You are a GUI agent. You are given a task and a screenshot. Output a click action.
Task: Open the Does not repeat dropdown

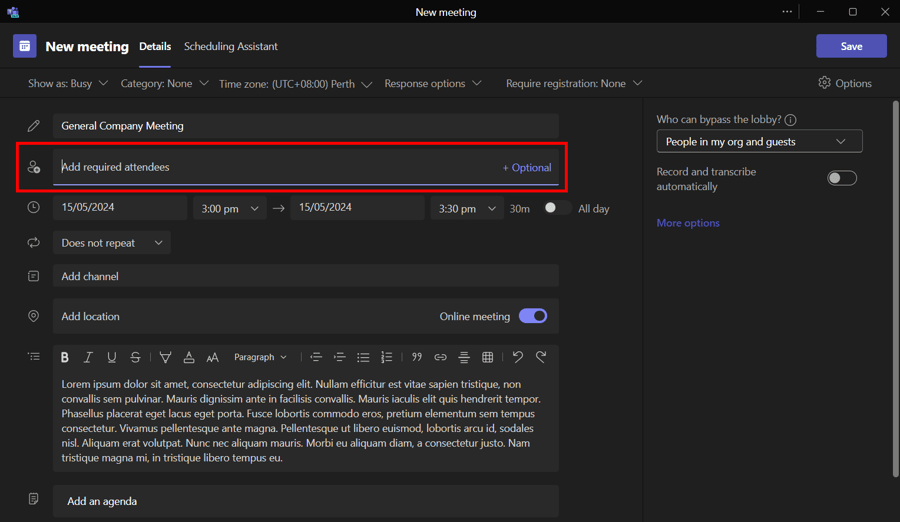(112, 243)
